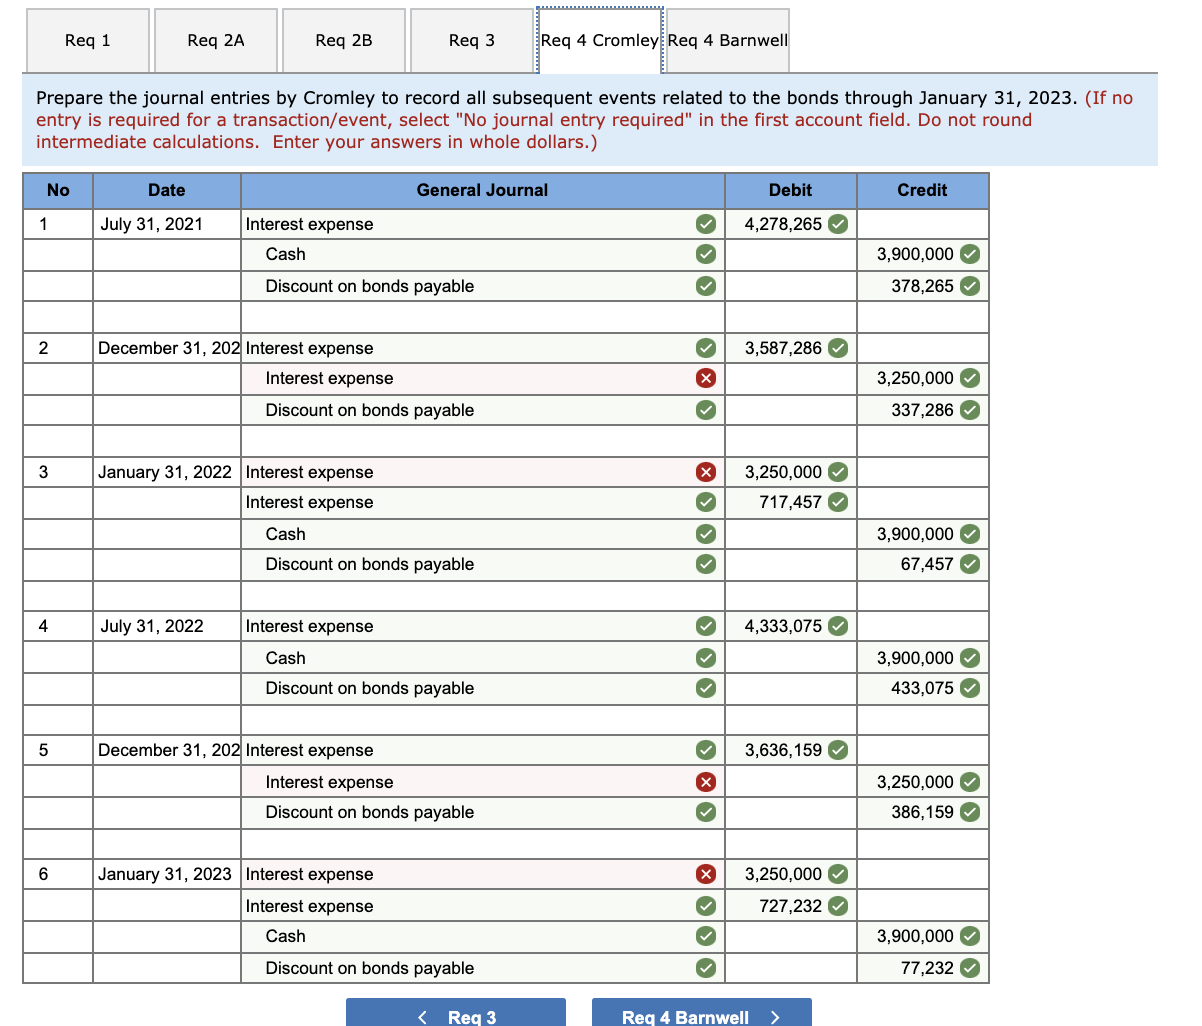Click the Date column header
This screenshot has width=1202, height=1026.
click(x=167, y=190)
